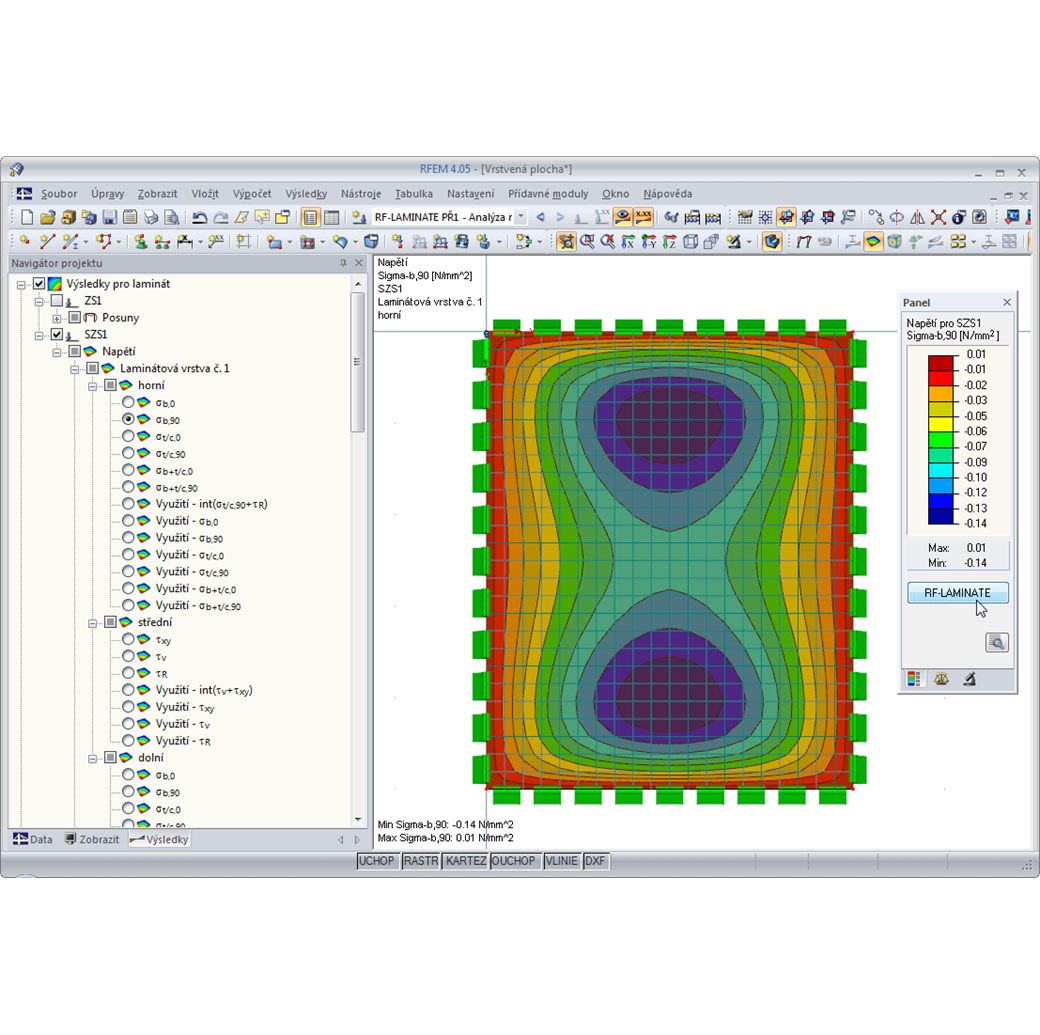Toggle the show values x.xx icon
Image resolution: width=1040 pixels, height=1035 pixels.
[x=643, y=217]
